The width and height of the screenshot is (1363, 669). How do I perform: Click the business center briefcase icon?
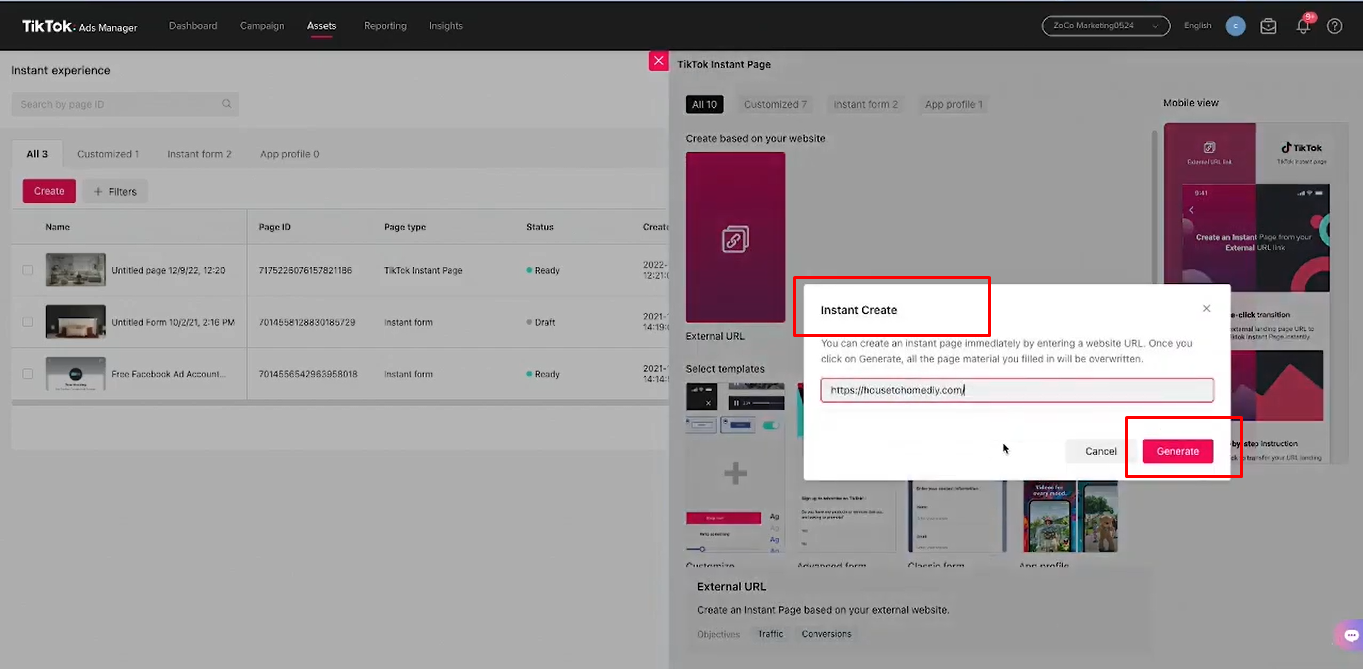click(1268, 26)
